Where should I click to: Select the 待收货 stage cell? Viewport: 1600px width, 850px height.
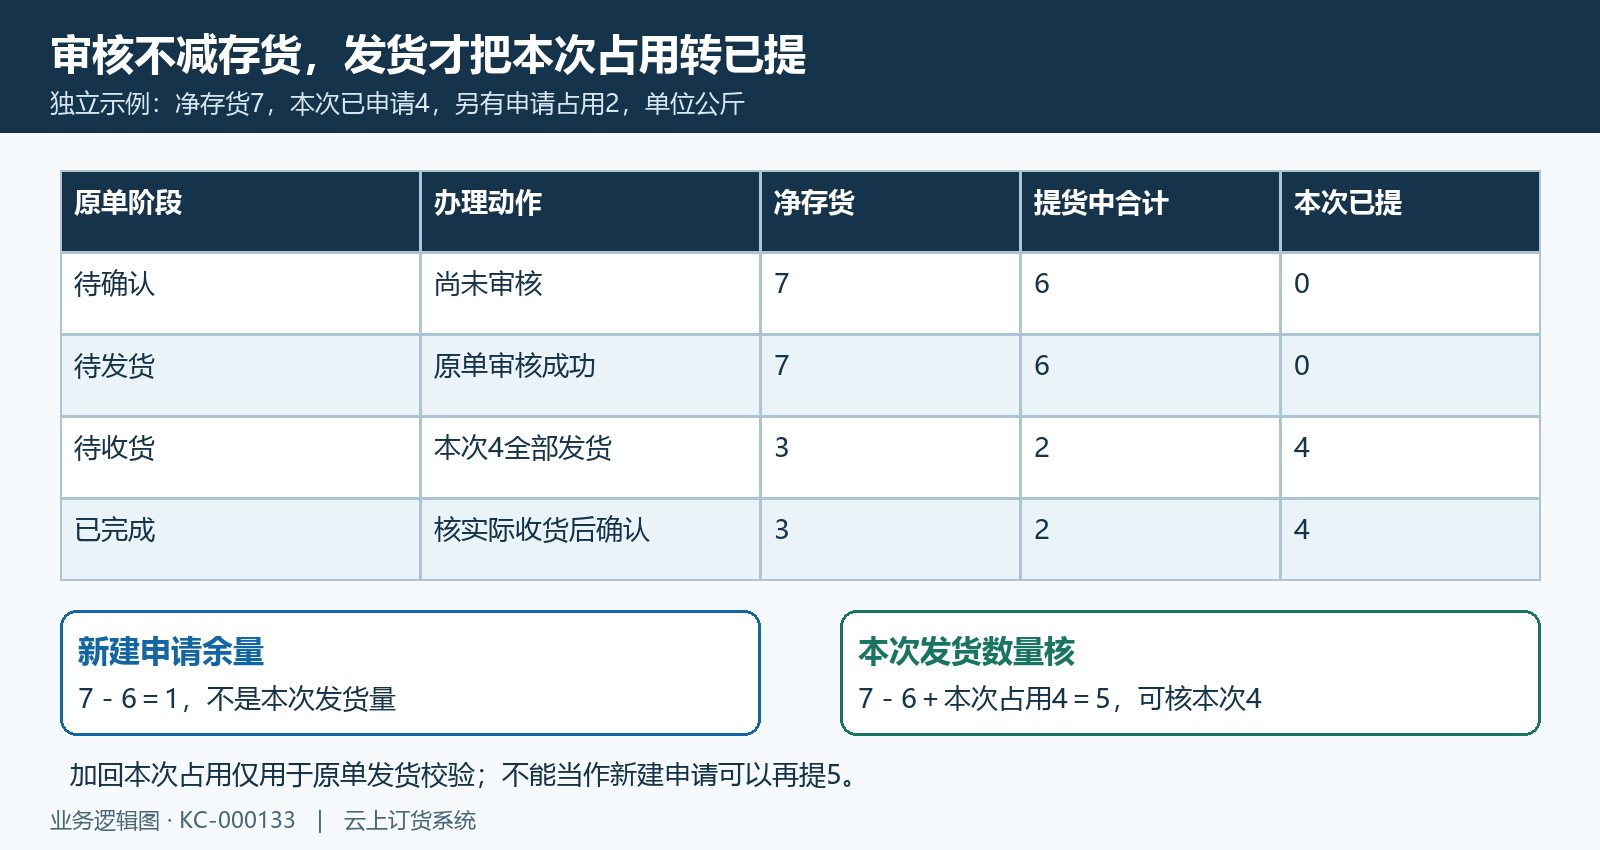tap(240, 457)
